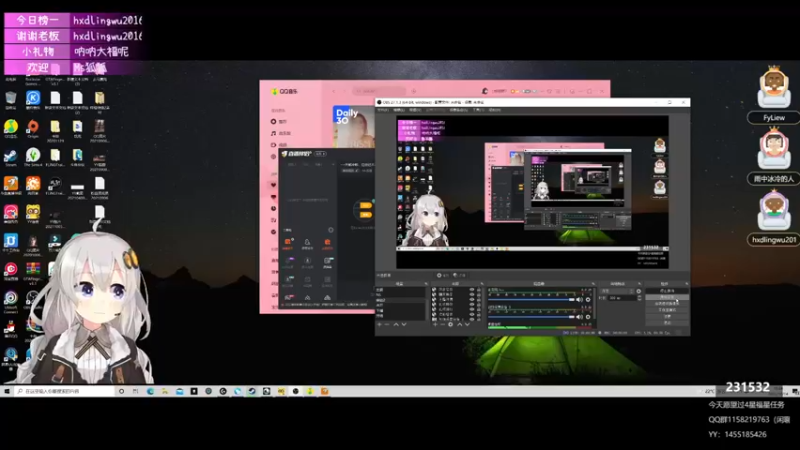
Task: Click the red gift icon in the dark accelerator window
Action: tap(328, 242)
